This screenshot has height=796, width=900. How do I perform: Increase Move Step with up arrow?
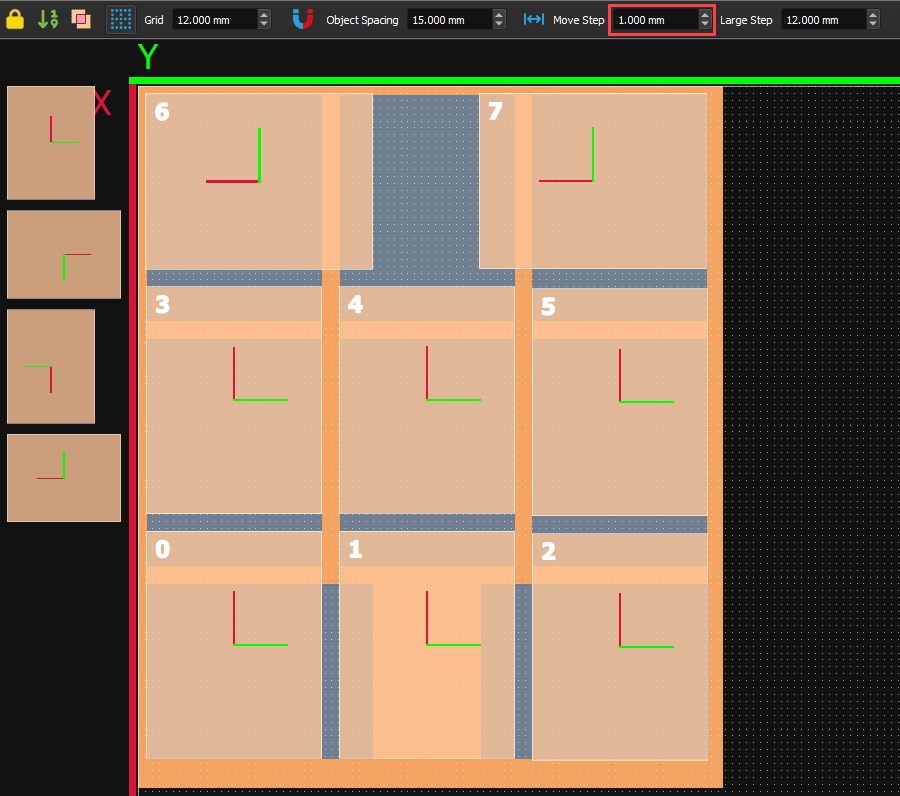[x=705, y=15]
